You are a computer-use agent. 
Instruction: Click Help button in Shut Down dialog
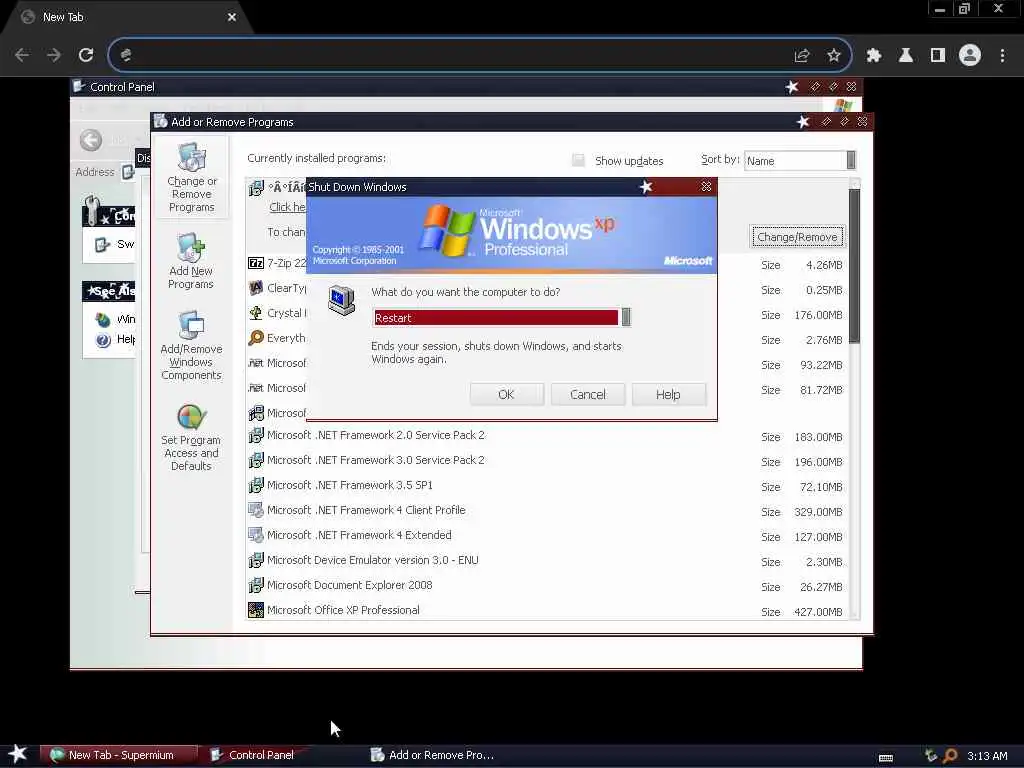click(x=668, y=394)
